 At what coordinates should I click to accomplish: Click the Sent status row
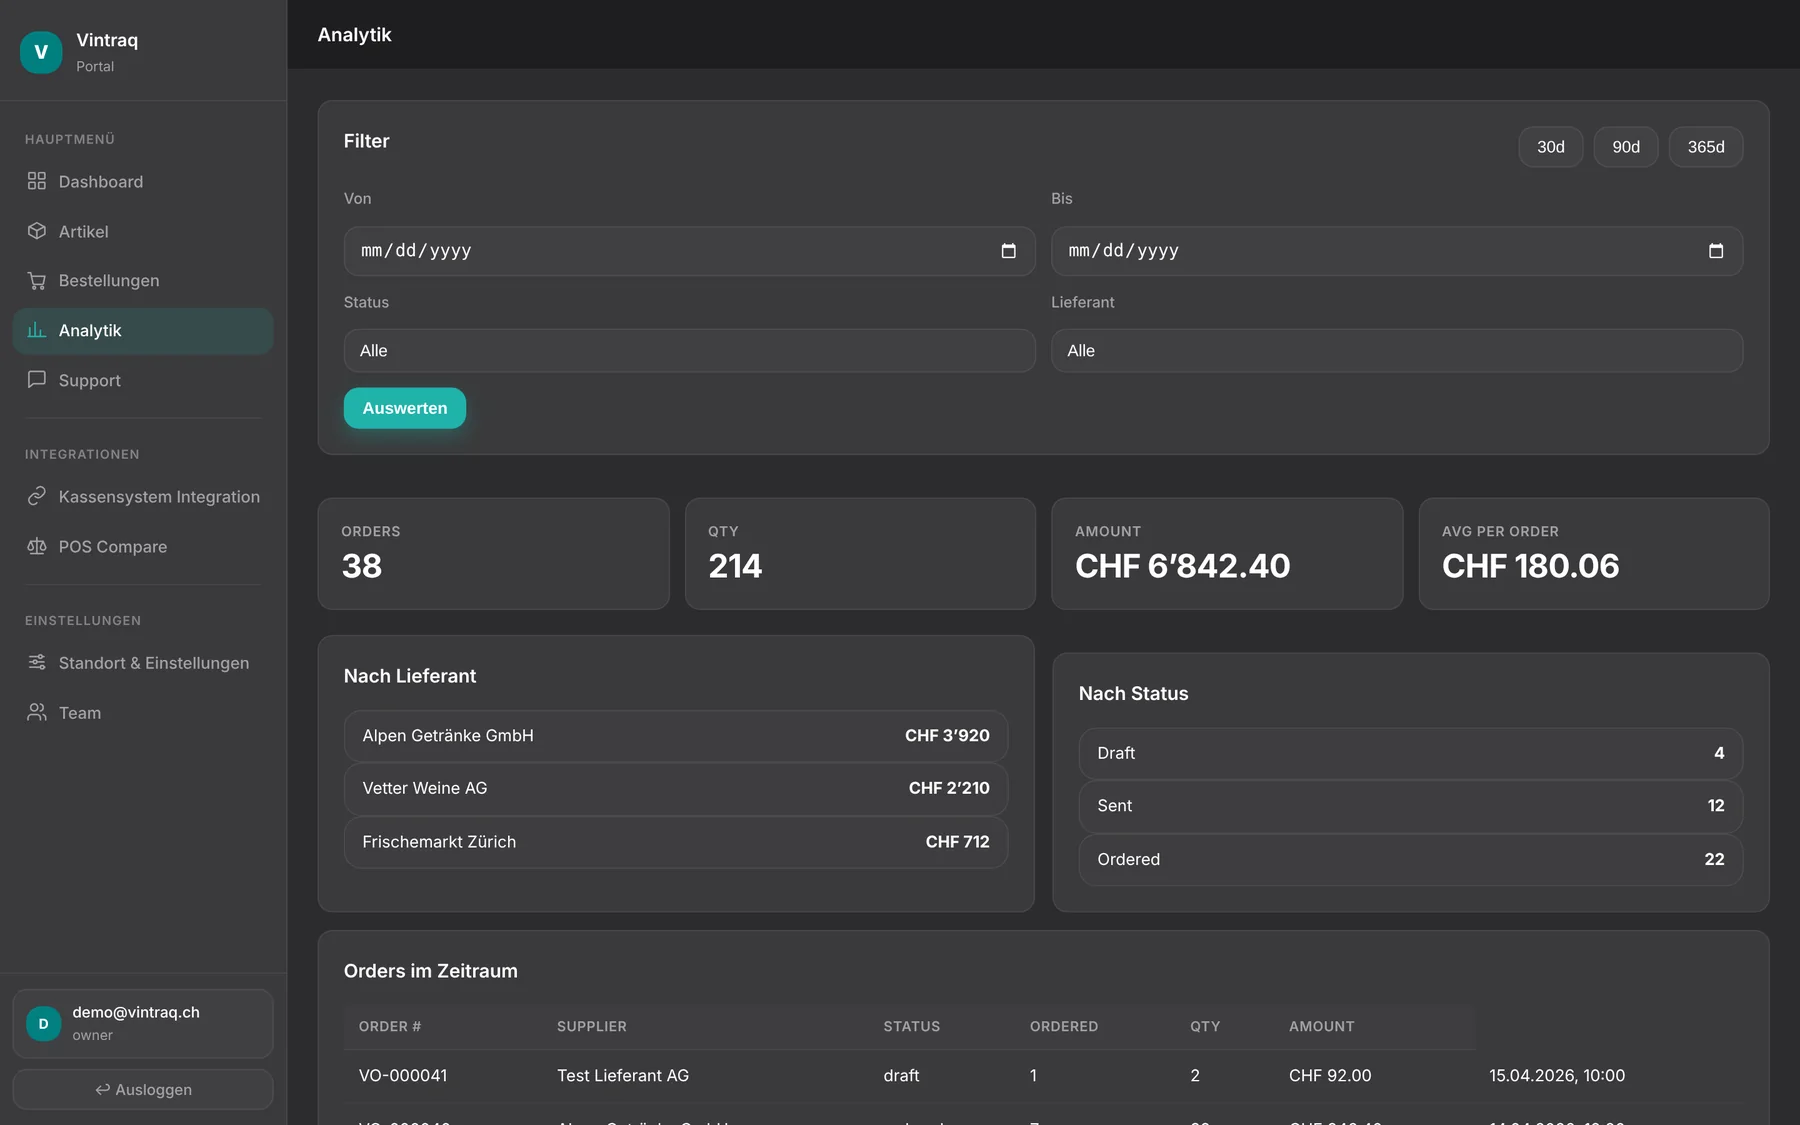(1411, 805)
